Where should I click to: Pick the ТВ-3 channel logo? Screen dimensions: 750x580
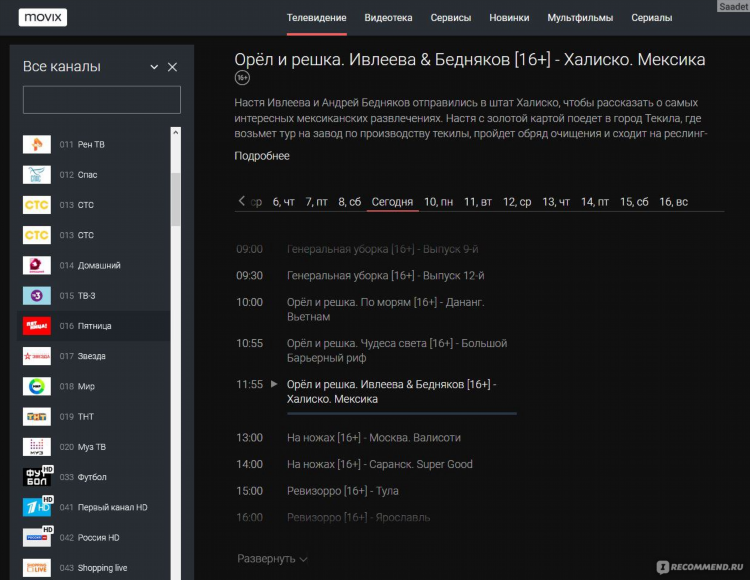click(37, 295)
